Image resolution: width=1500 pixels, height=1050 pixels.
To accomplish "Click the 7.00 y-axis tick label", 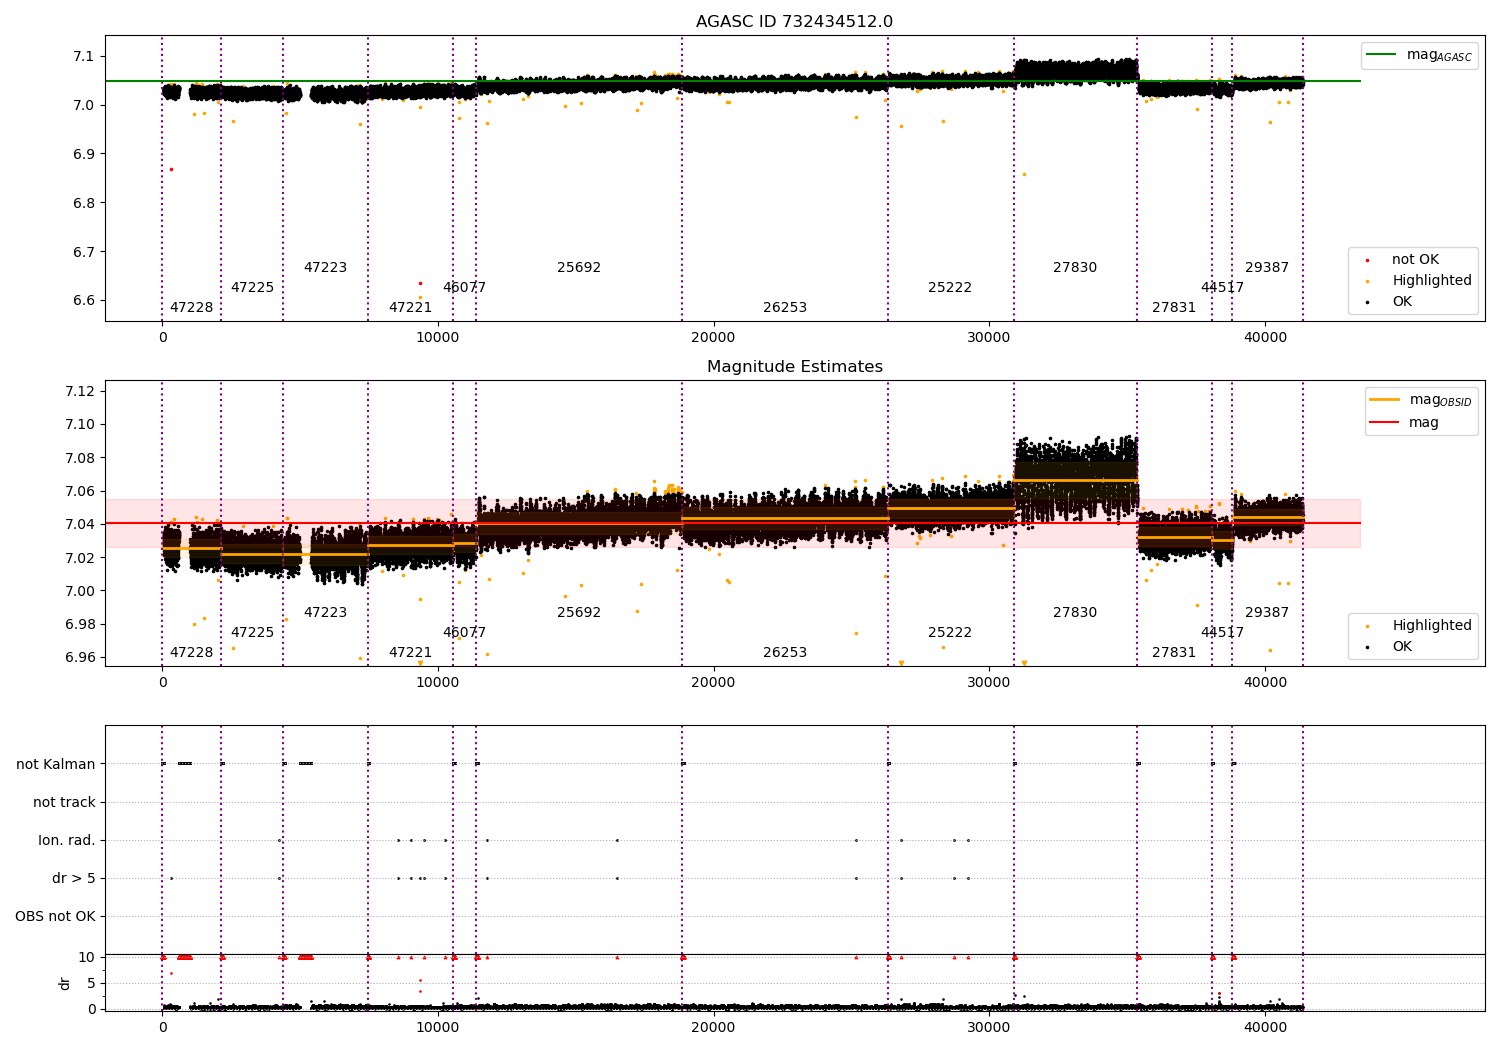I will pos(79,591).
